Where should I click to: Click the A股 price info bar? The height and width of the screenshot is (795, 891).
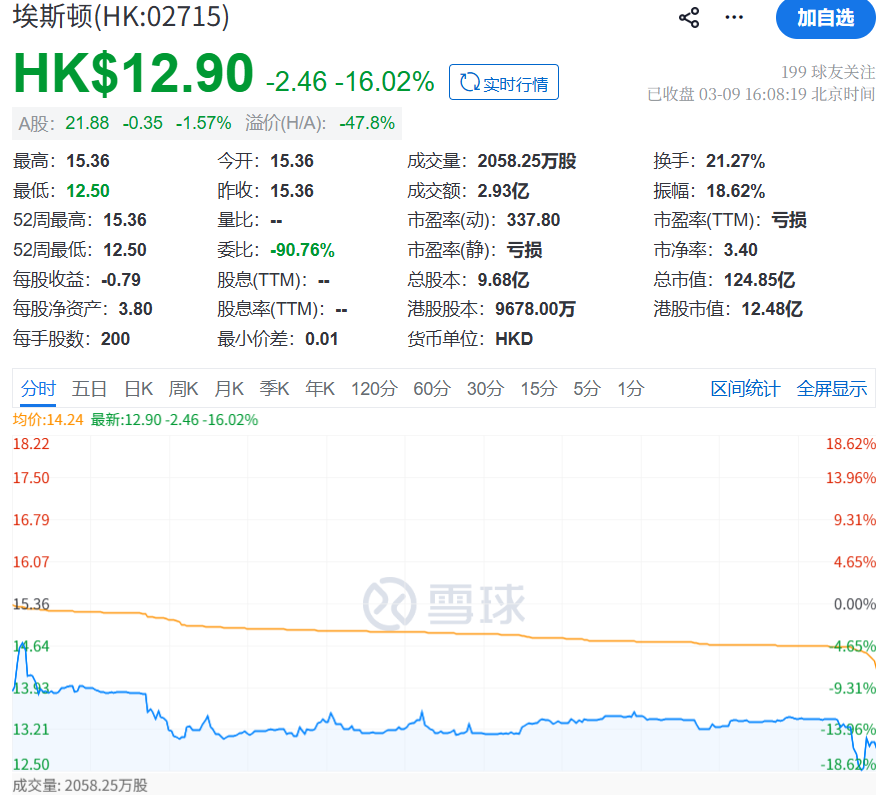click(206, 123)
